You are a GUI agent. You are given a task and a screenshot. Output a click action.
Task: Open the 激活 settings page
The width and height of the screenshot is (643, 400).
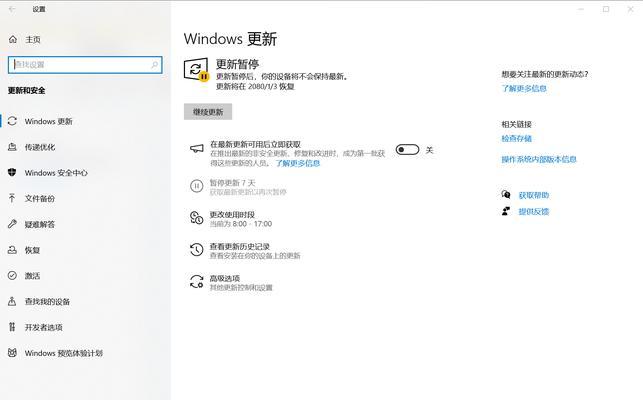click(85, 276)
